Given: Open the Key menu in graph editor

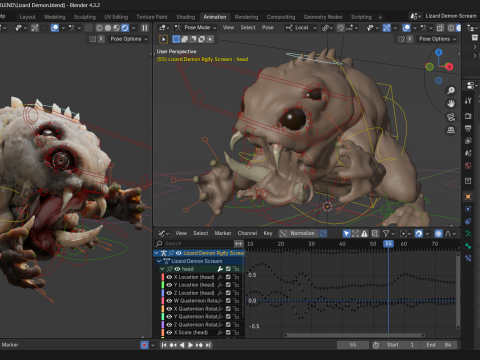Looking at the screenshot, I should pyautogui.click(x=268, y=233).
